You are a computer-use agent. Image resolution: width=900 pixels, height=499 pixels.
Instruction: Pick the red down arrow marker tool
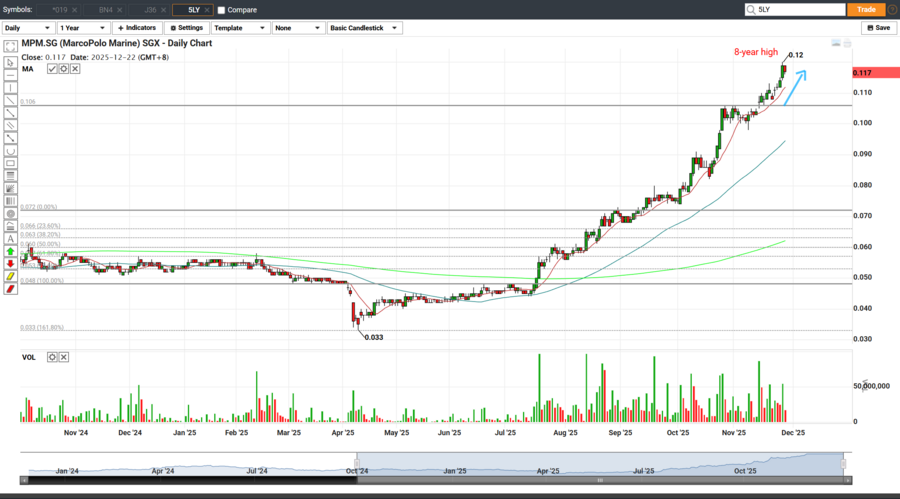coord(10,263)
